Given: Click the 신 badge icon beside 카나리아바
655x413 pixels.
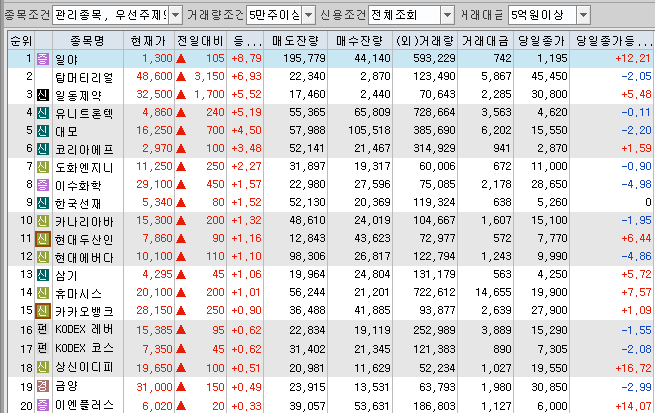Looking at the screenshot, I should click(x=43, y=220).
